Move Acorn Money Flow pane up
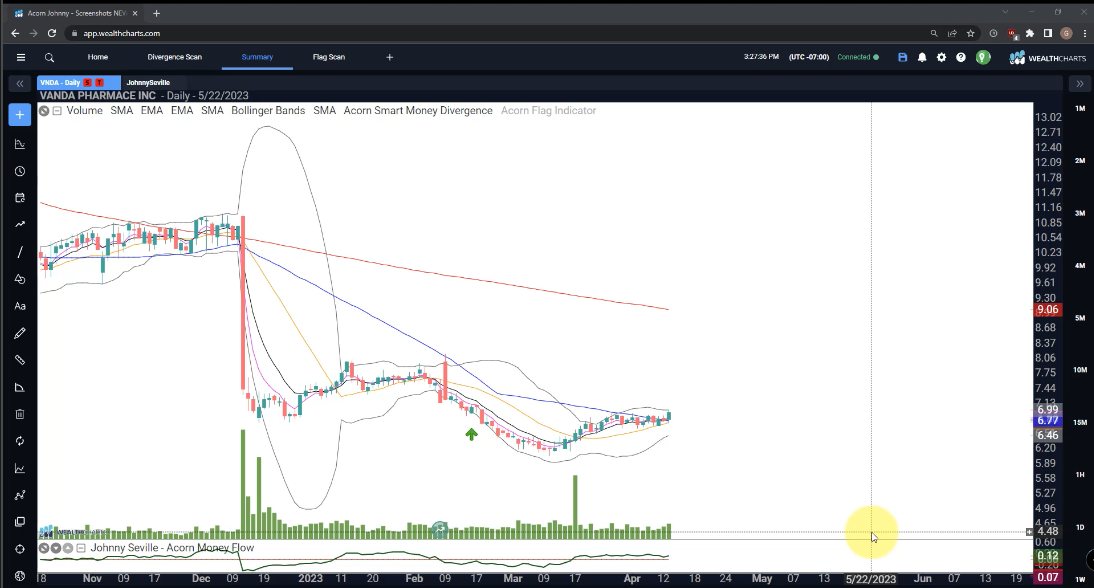The height and width of the screenshot is (588, 1094). 68,548
